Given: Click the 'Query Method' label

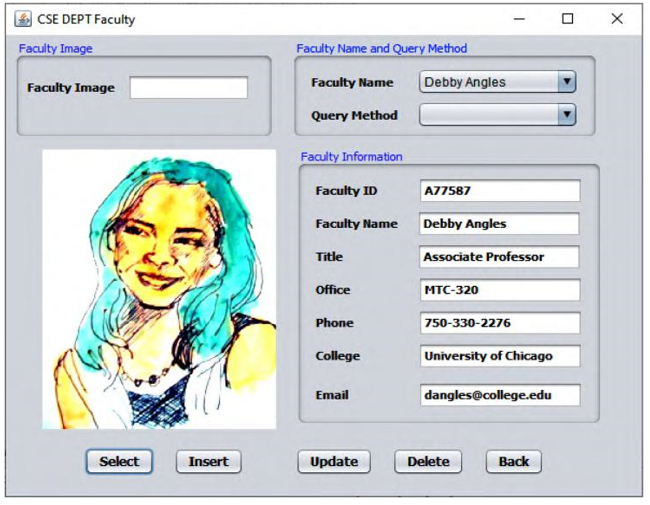Looking at the screenshot, I should (x=354, y=115).
